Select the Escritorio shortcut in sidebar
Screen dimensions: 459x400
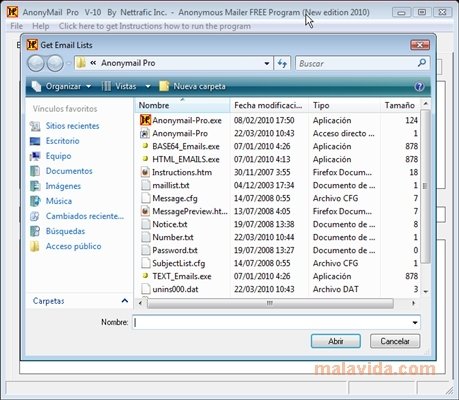62,141
